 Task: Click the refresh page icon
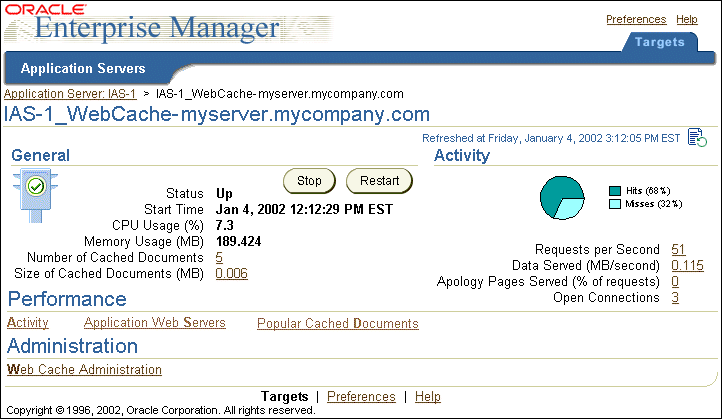(x=697, y=137)
